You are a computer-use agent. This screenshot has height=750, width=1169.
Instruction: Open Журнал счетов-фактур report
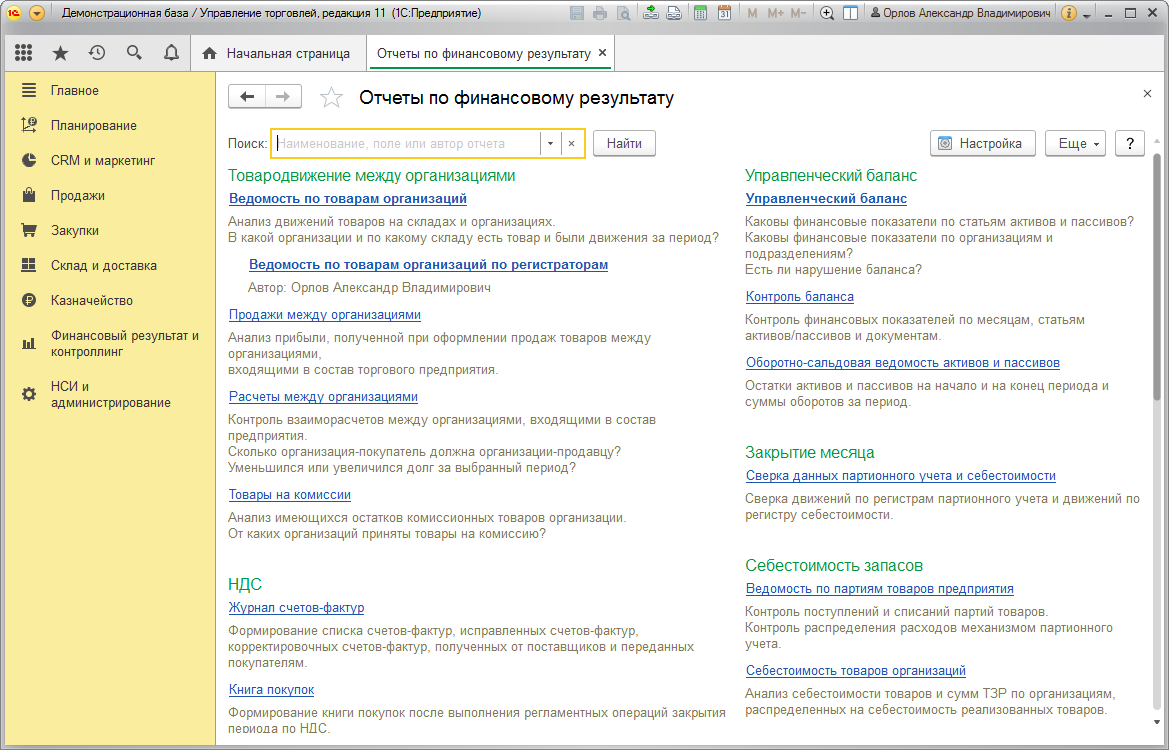pos(296,608)
